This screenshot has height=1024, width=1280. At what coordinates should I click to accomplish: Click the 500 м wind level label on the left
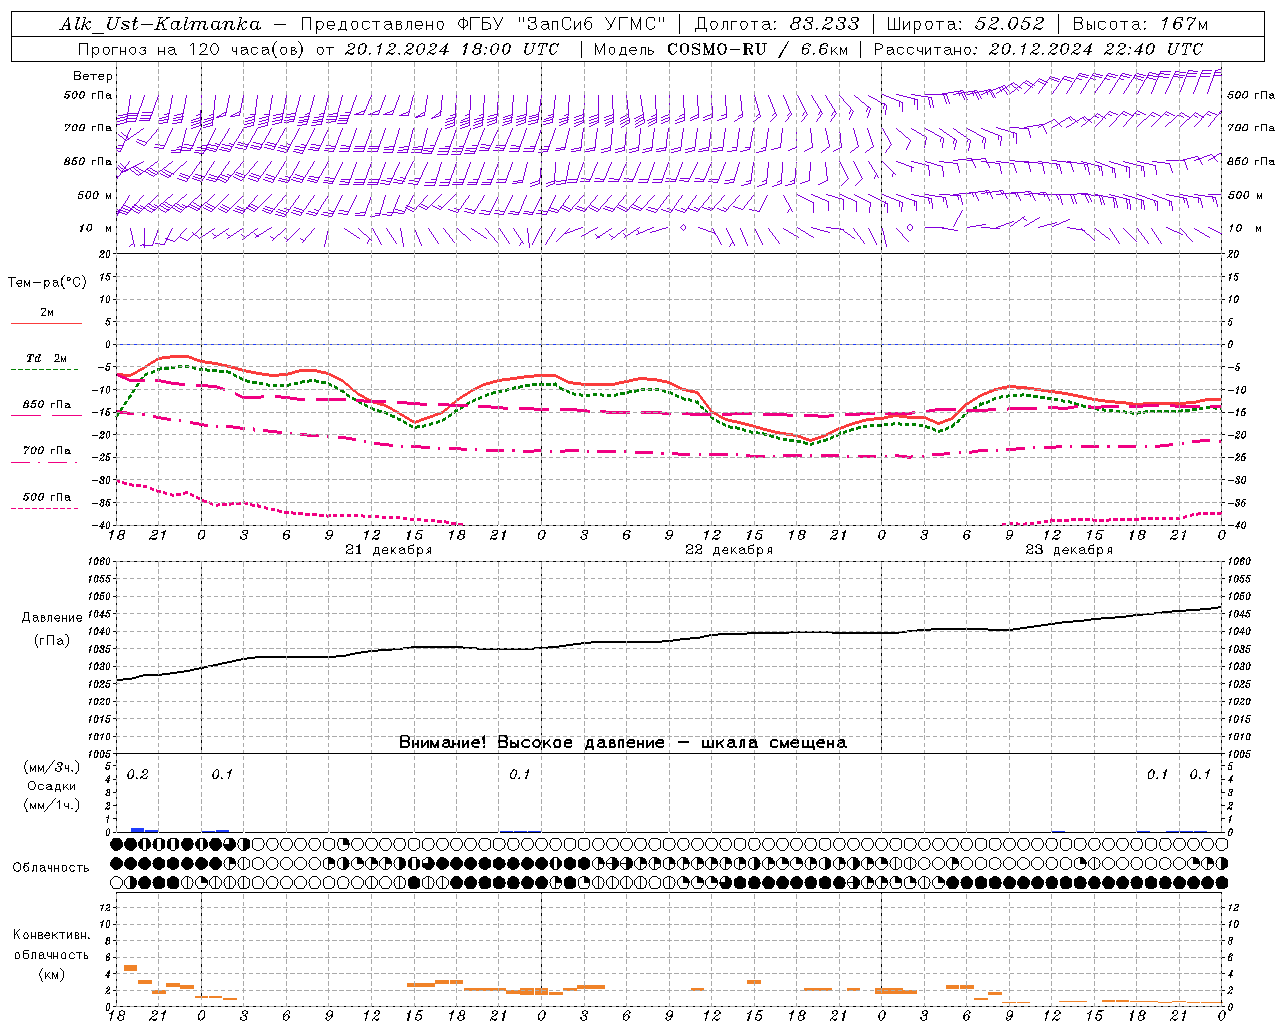tap(95, 196)
